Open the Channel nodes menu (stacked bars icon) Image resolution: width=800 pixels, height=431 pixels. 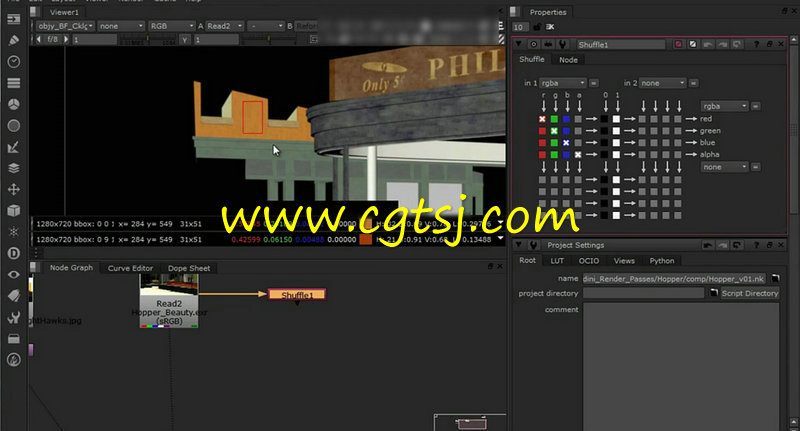point(14,83)
